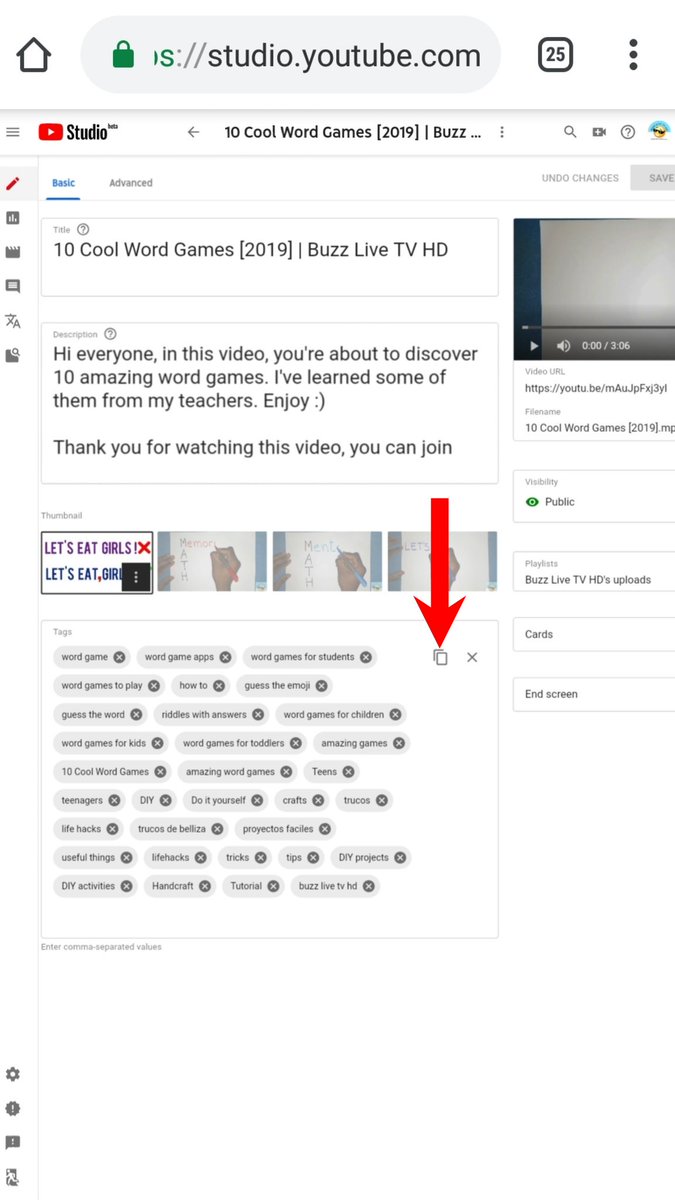
Task: Remove the 'Teens' tag
Action: point(348,771)
